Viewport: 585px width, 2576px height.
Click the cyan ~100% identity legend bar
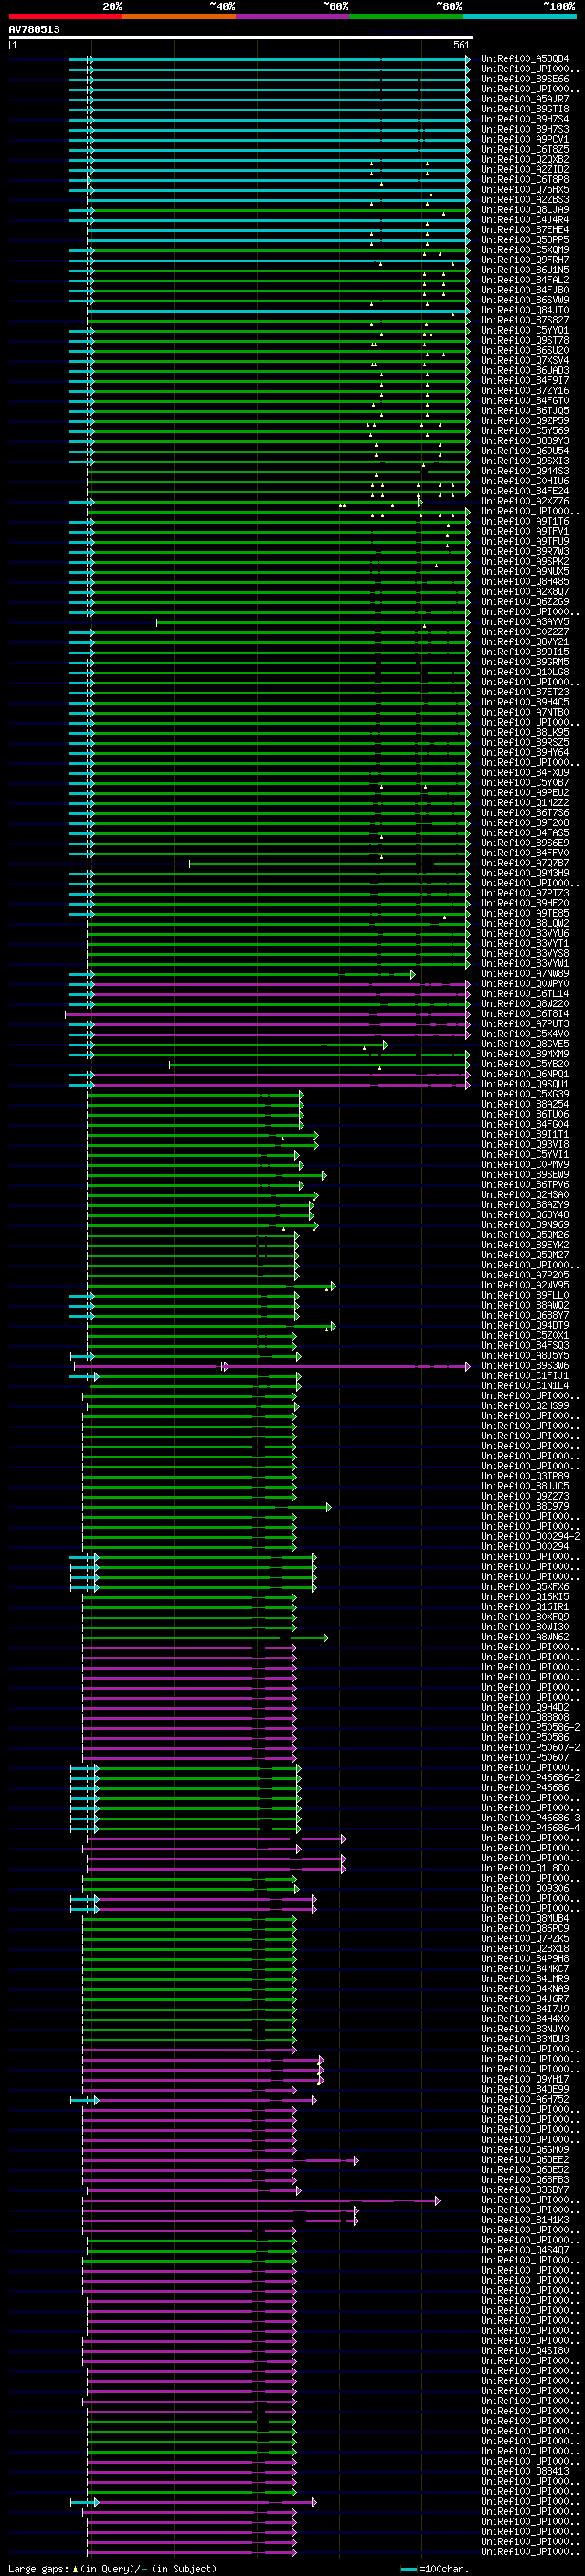(519, 16)
